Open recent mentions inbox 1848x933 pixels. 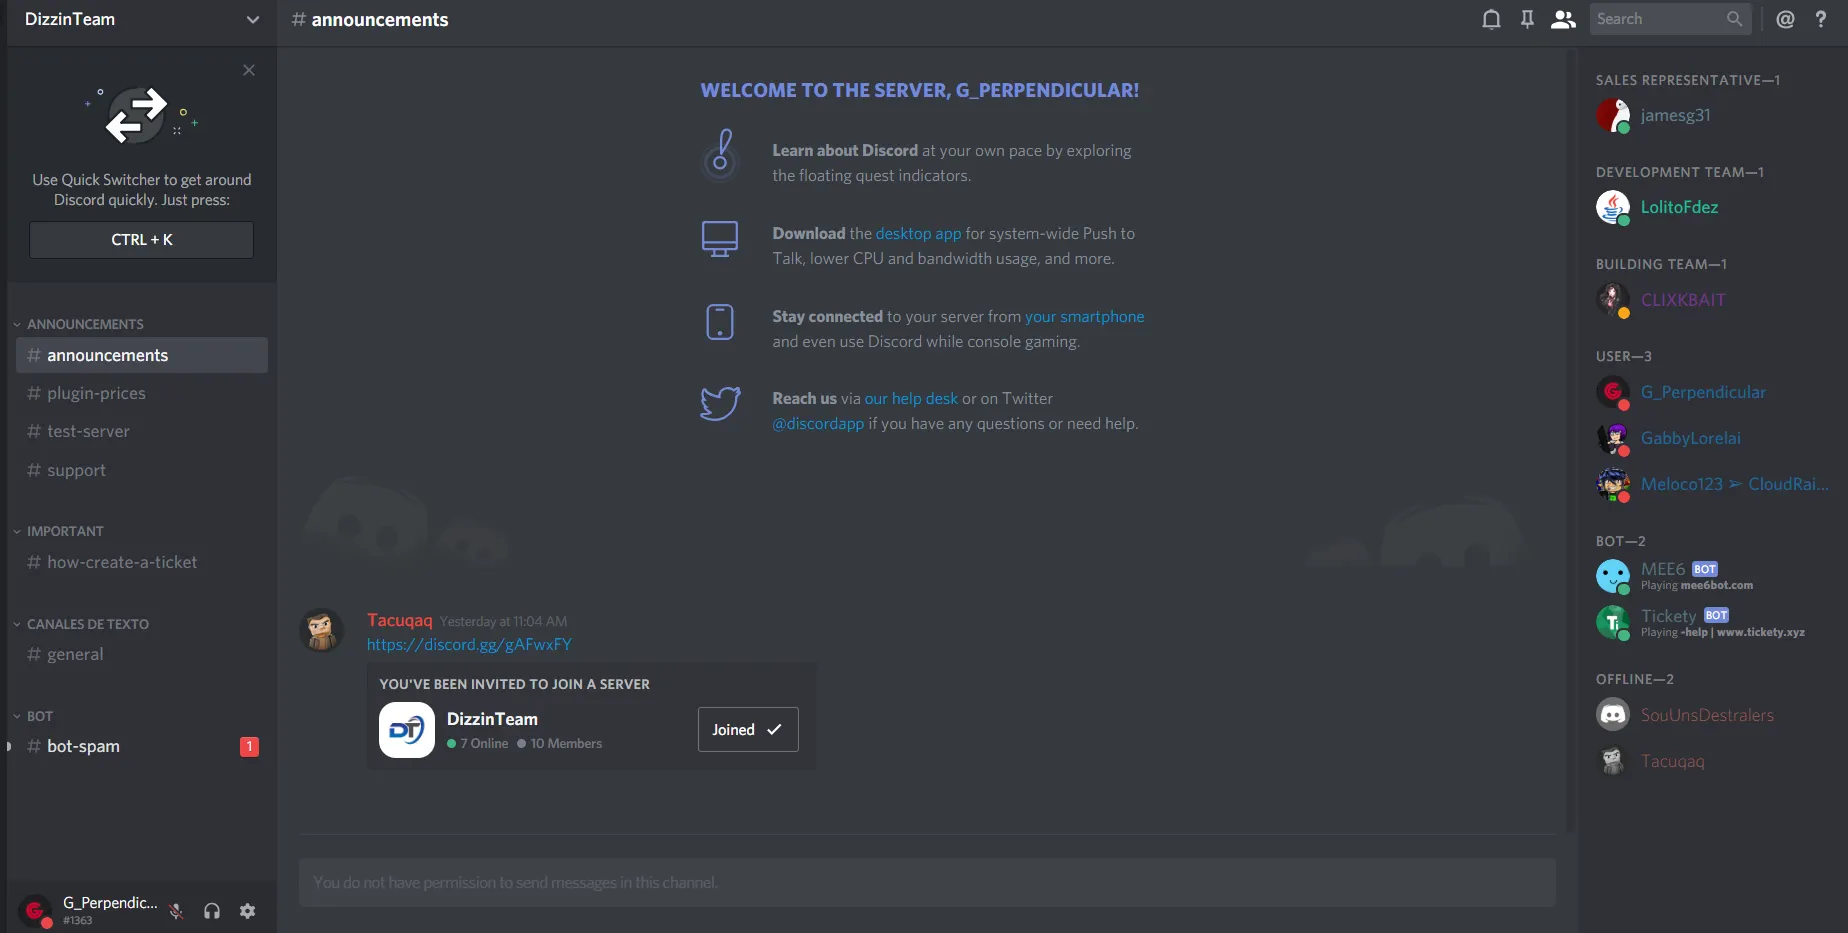coord(1785,19)
